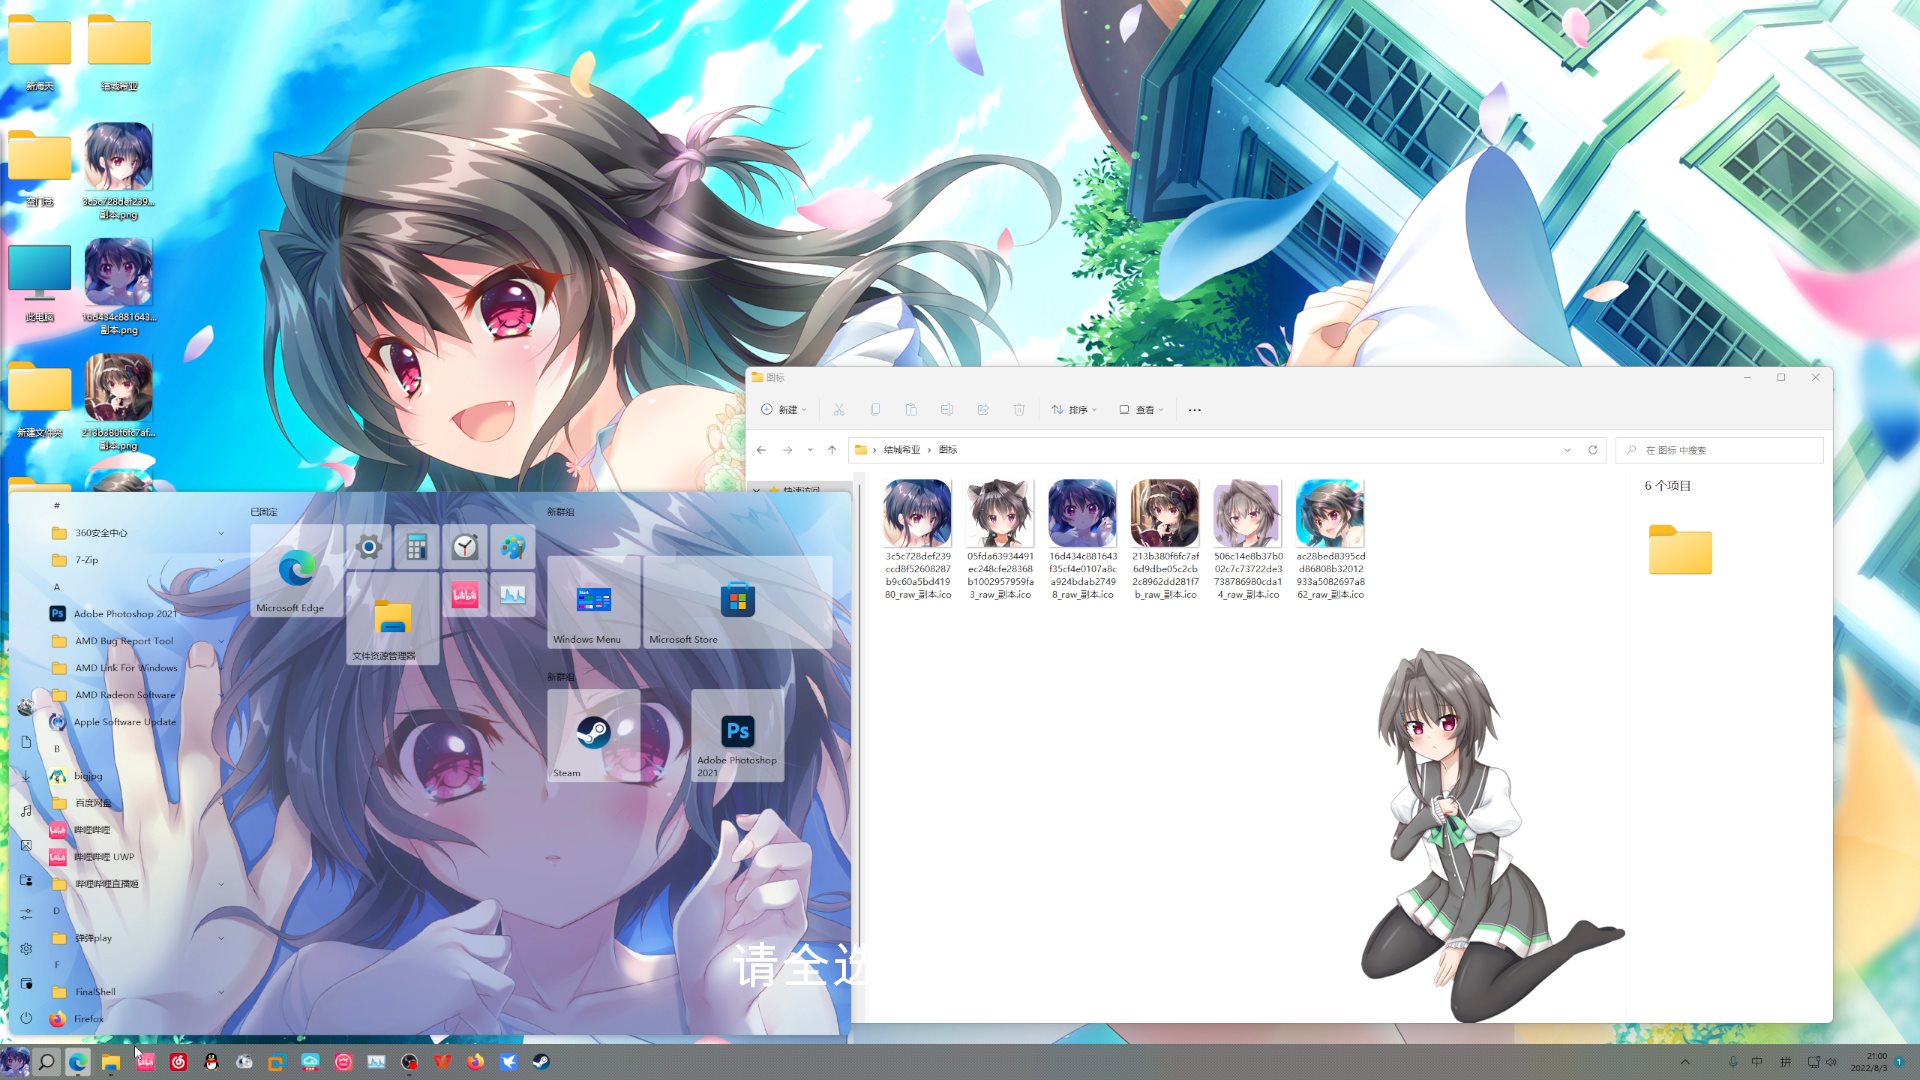Open the Microsoft Store tile
1920x1080 pixels.
coord(737,600)
